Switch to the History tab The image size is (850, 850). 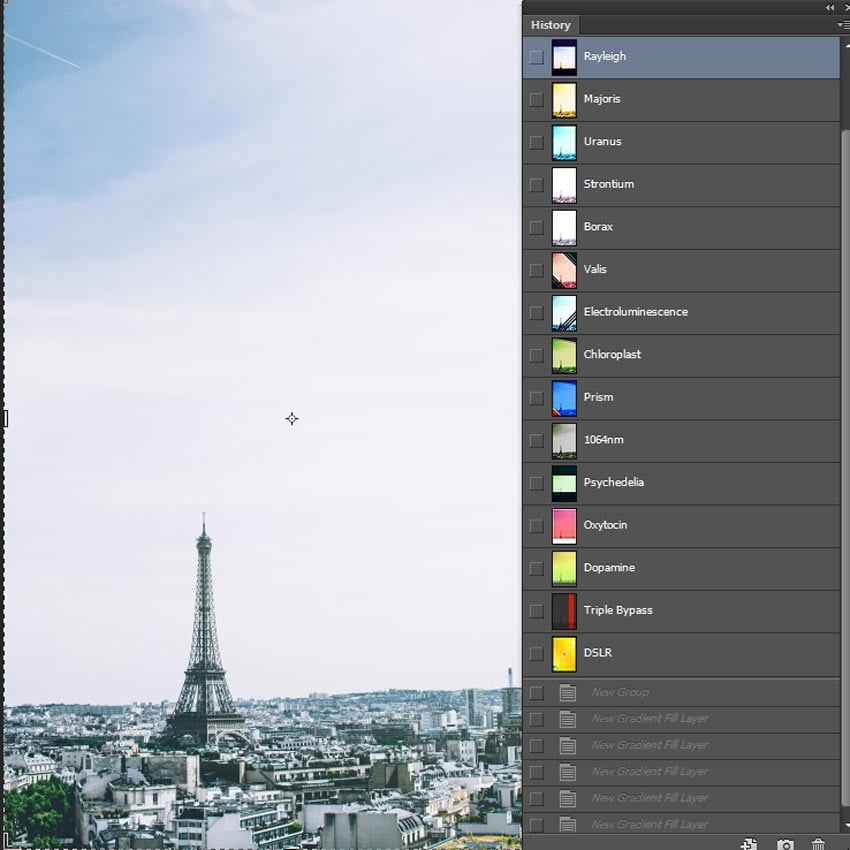[x=551, y=25]
